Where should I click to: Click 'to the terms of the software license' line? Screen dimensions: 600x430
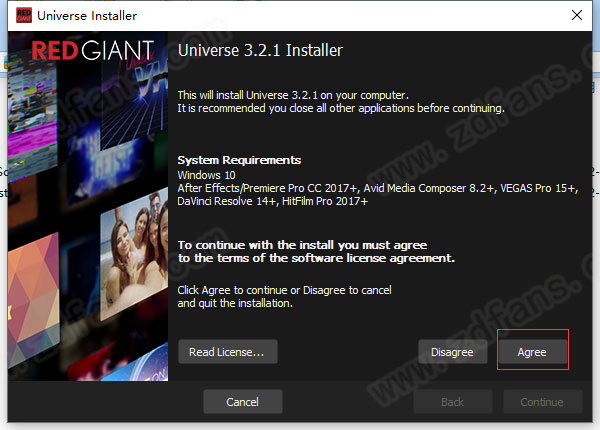(x=316, y=258)
